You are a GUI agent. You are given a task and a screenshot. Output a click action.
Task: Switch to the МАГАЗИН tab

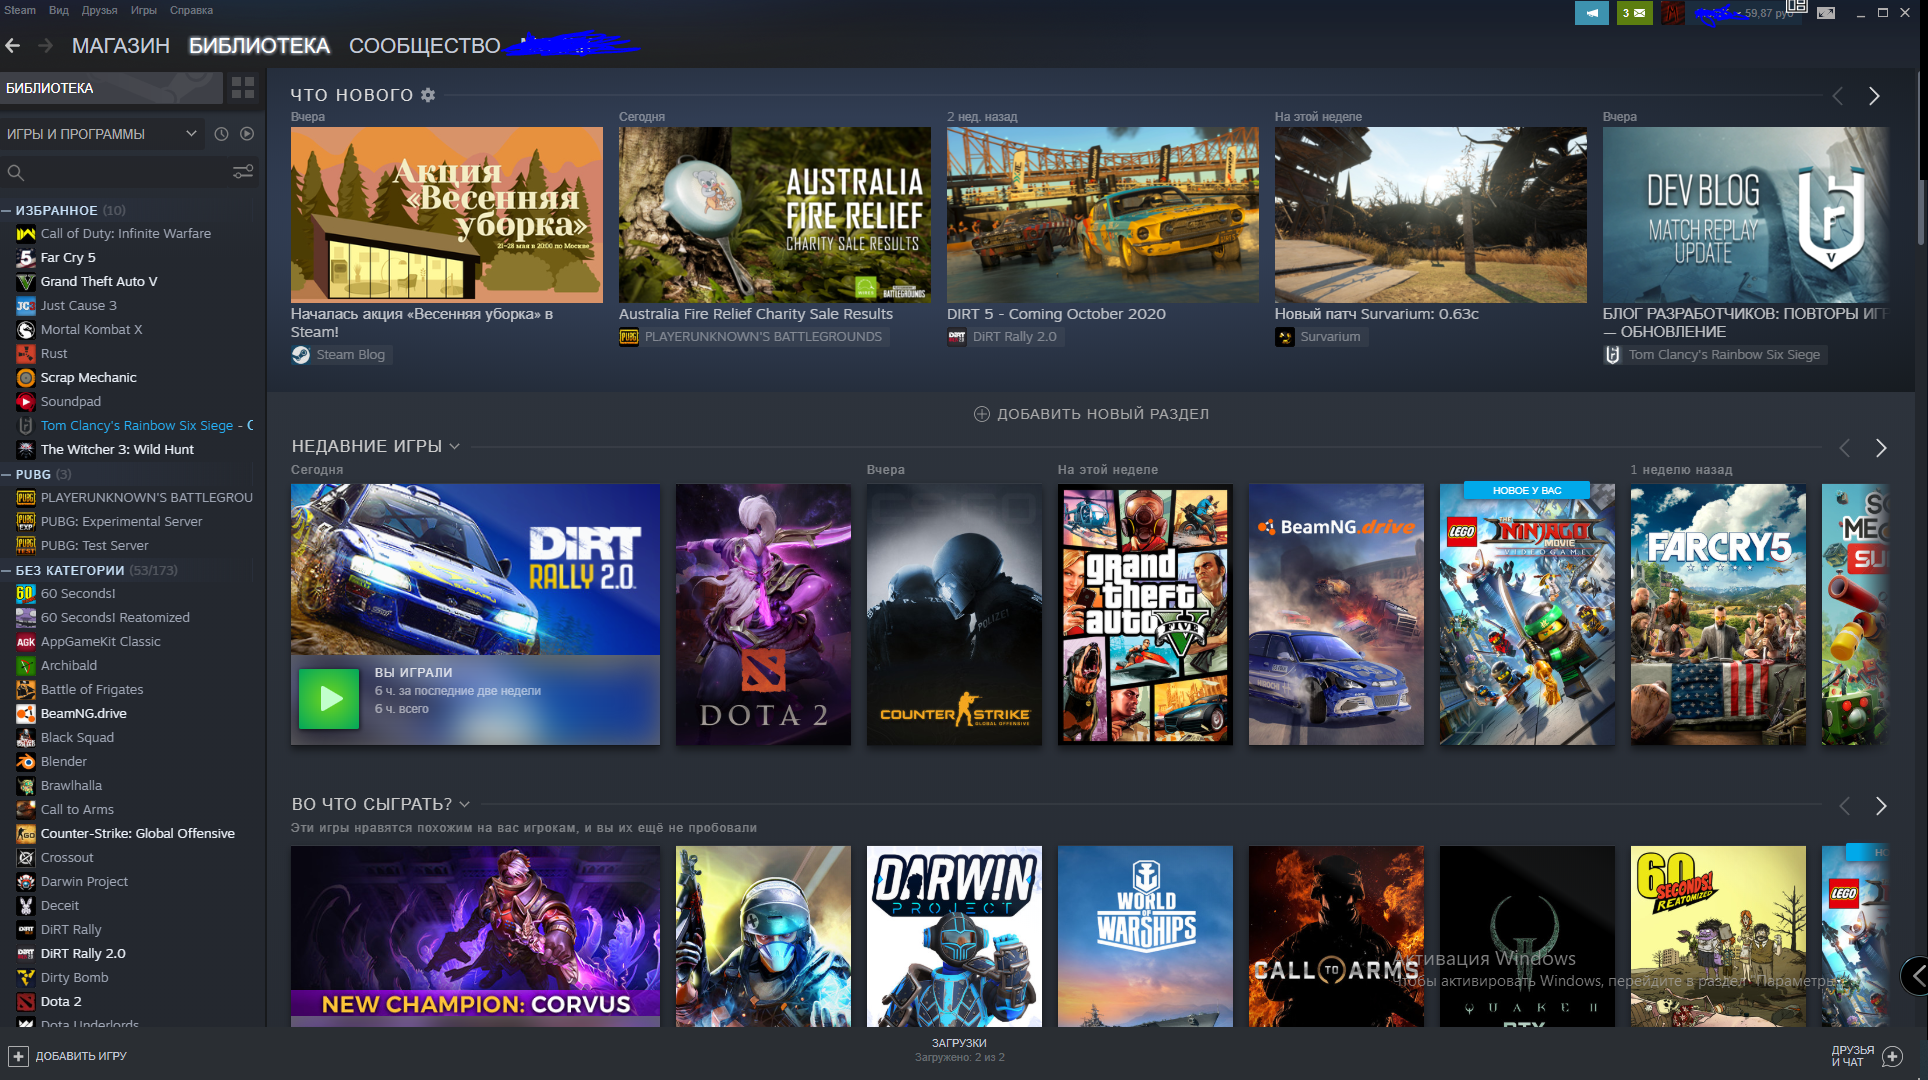[x=121, y=46]
